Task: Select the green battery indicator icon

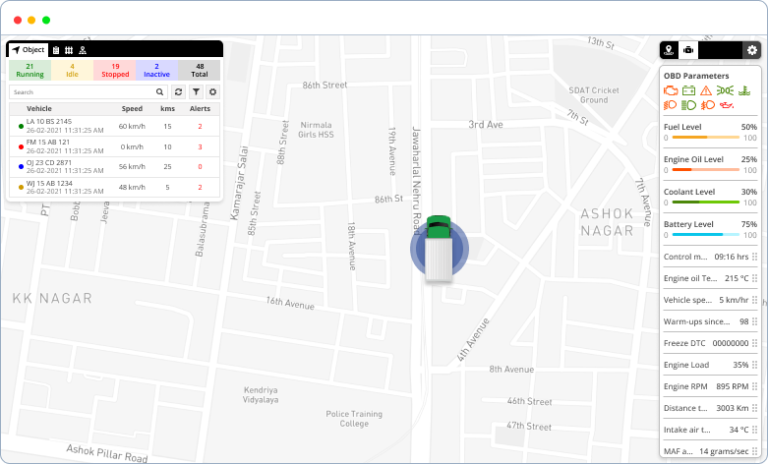Action: (689, 90)
